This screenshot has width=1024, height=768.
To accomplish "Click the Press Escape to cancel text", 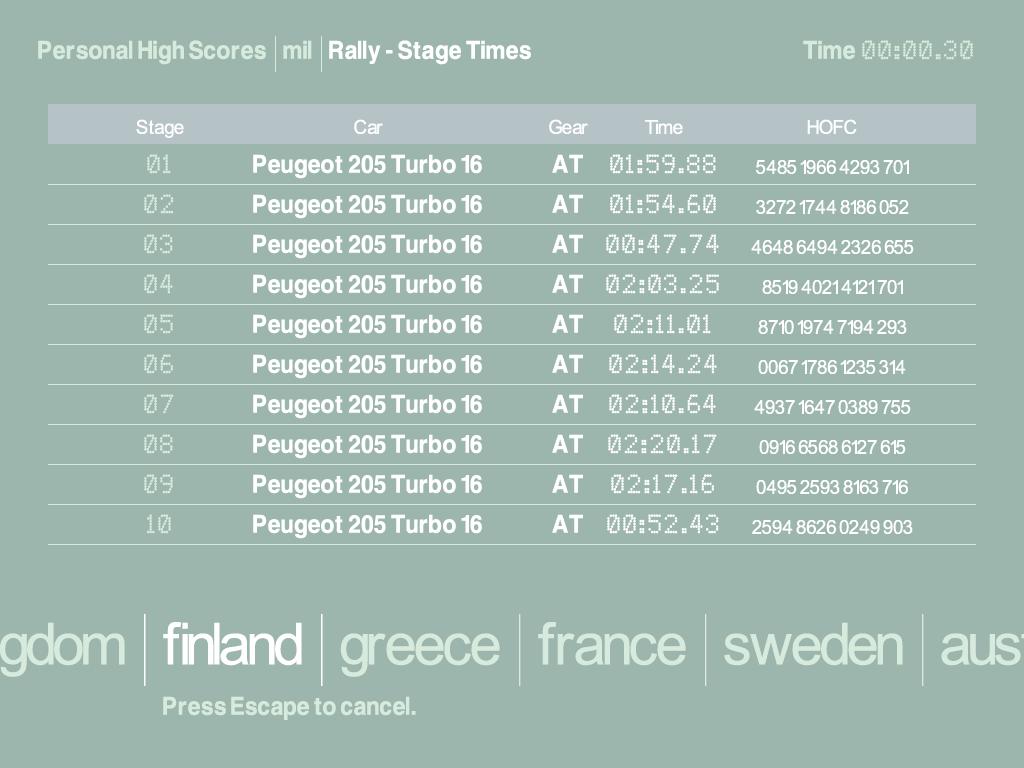I will click(288, 707).
